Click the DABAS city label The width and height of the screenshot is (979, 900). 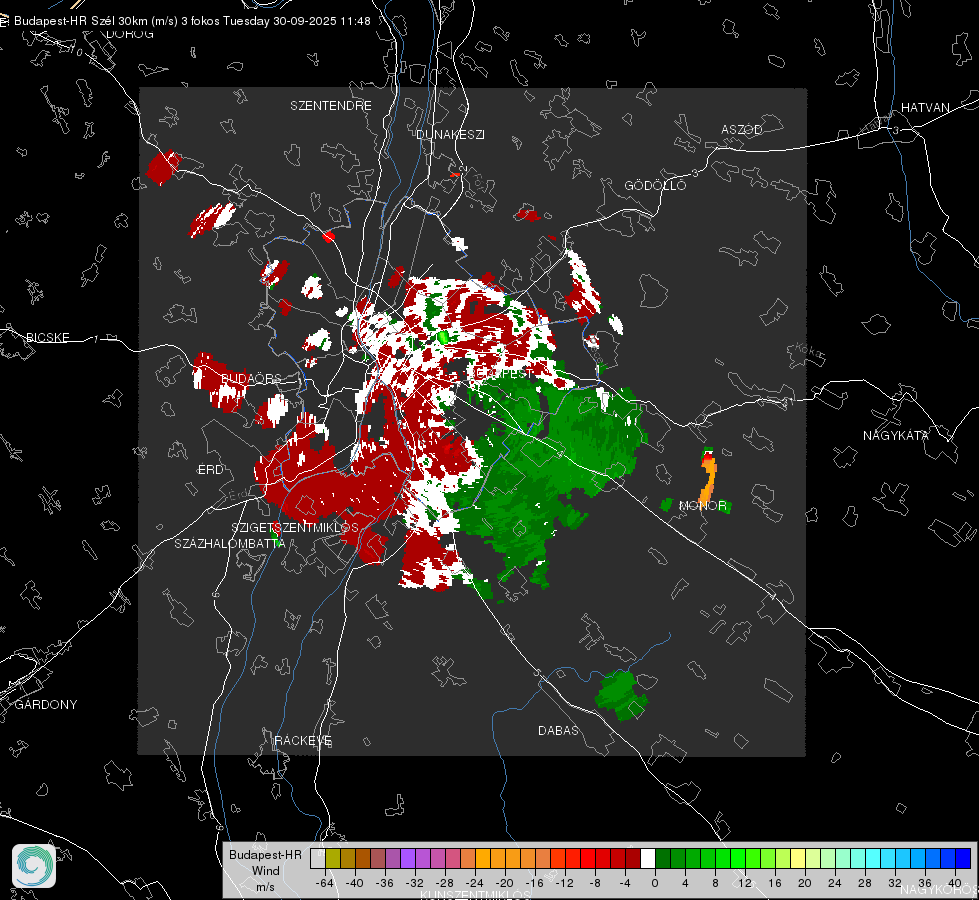tap(558, 730)
